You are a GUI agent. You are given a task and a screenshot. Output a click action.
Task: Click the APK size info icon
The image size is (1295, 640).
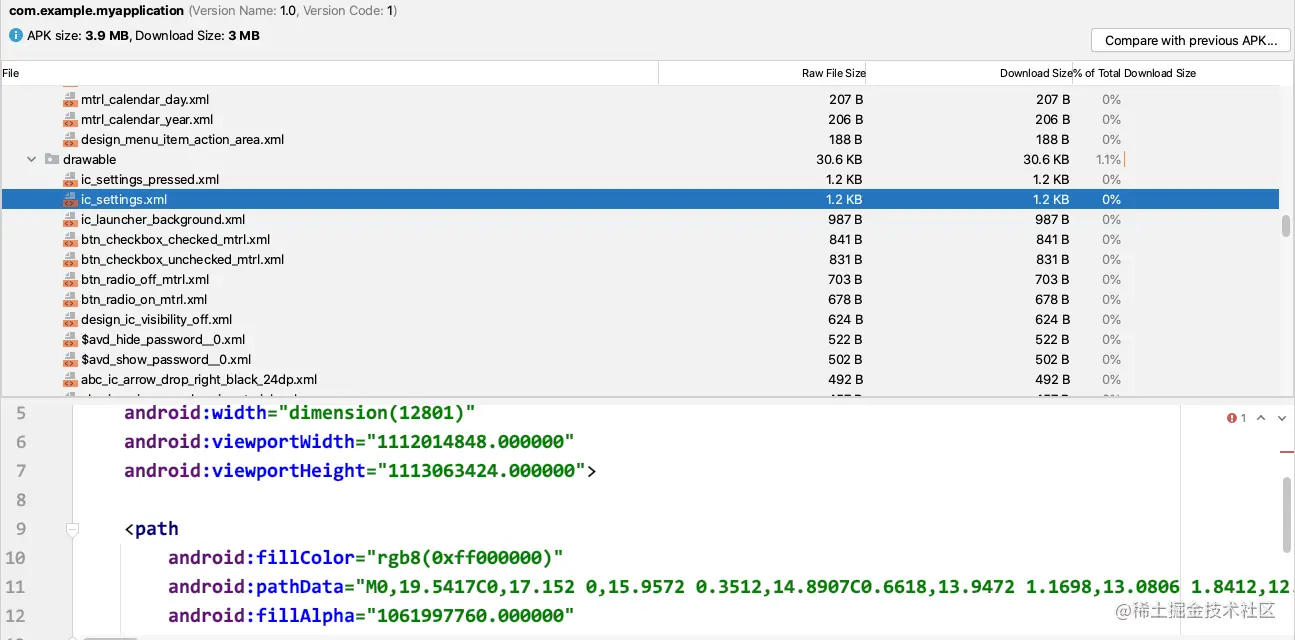pos(16,35)
